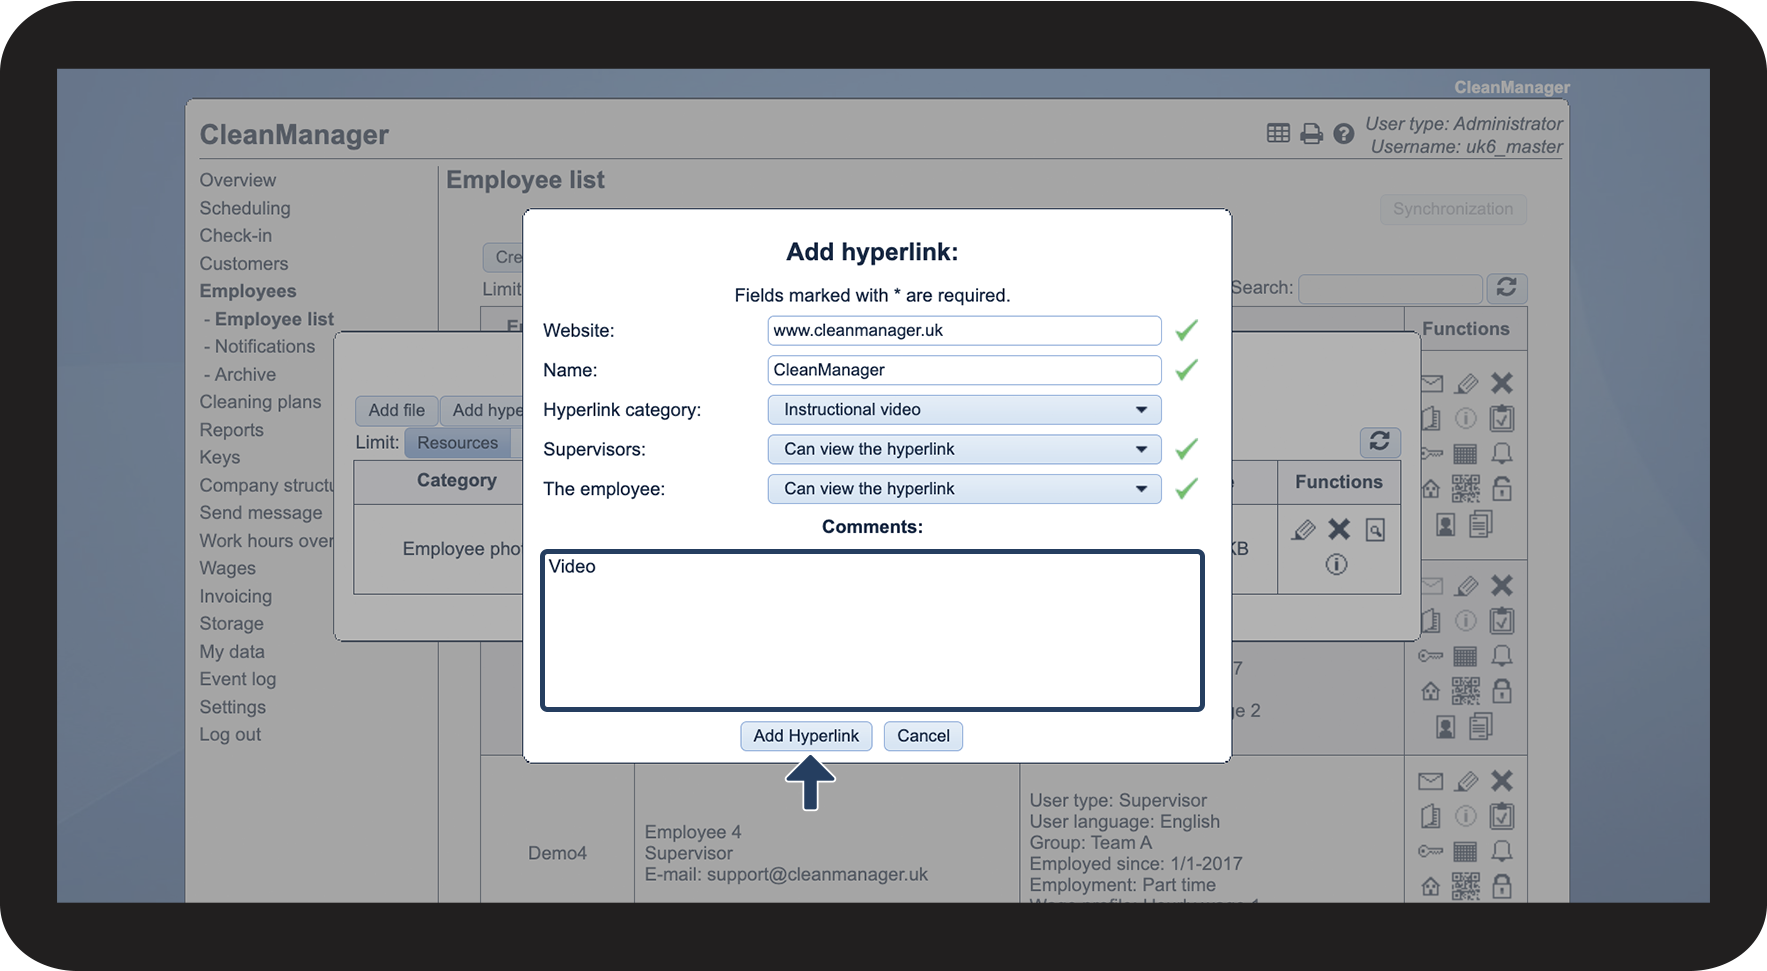Click the house icon in the Demo4 row
This screenshot has width=1767, height=971.
1431,886
